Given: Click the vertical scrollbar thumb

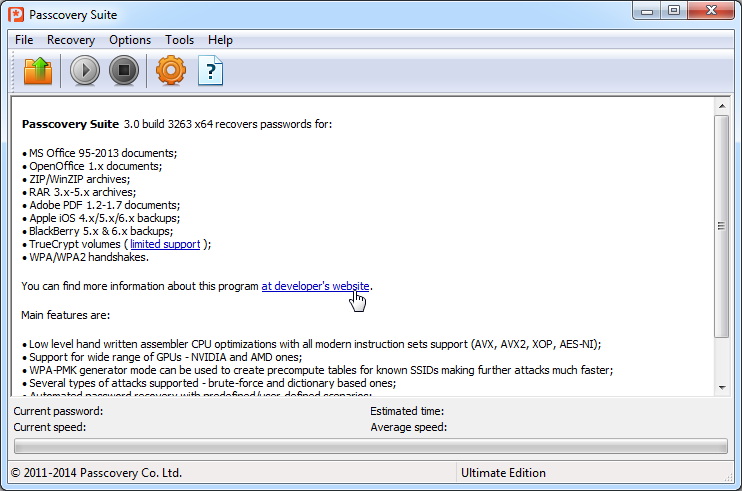Looking at the screenshot, I should pyautogui.click(x=722, y=226).
